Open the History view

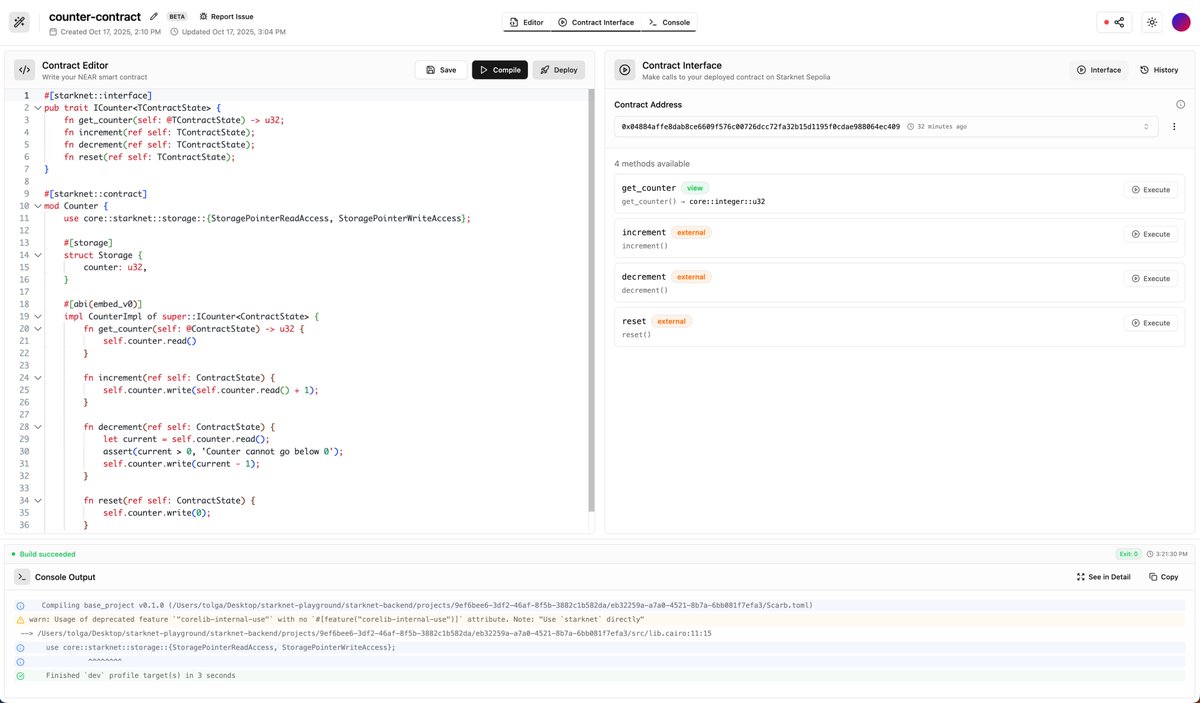(1159, 70)
